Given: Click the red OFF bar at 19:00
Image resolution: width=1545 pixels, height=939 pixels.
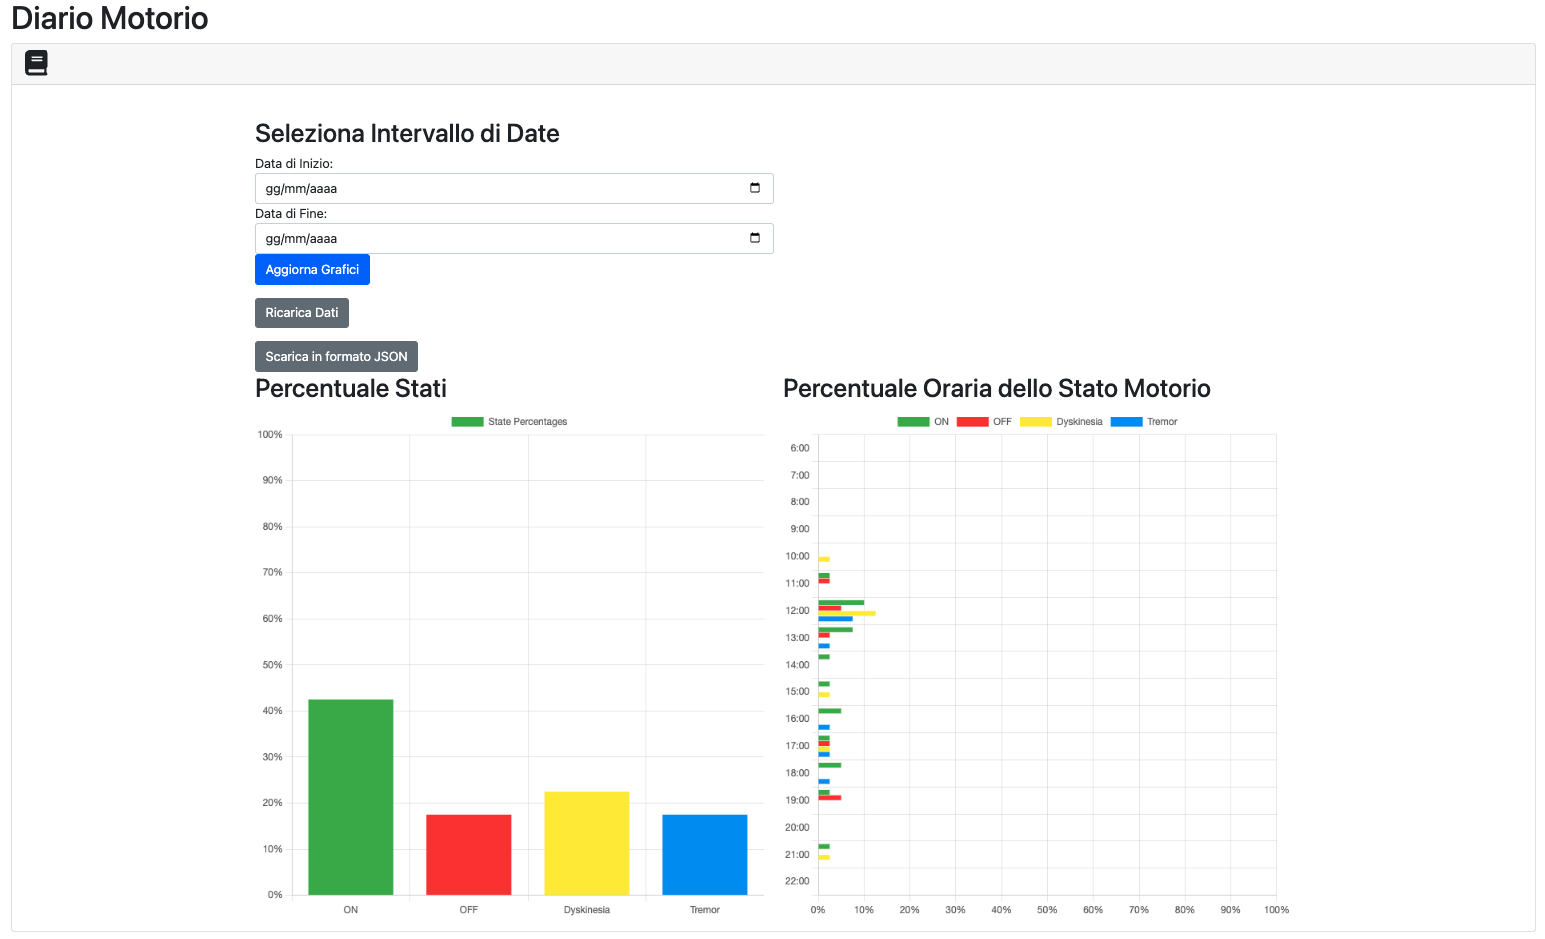Looking at the screenshot, I should coord(830,798).
